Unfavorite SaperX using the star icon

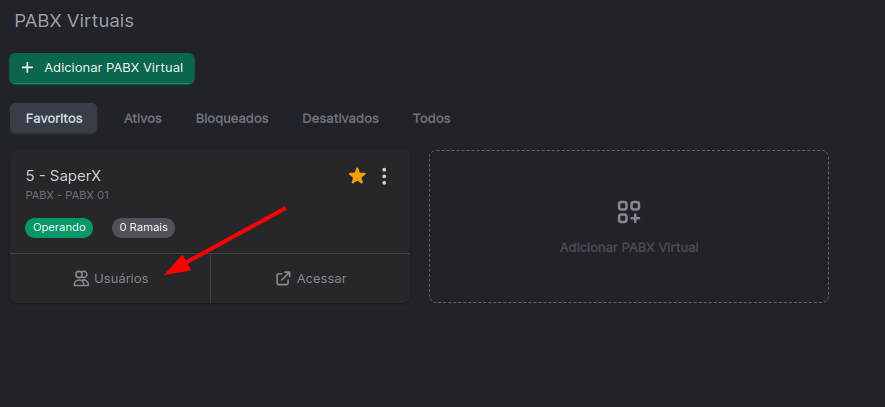[357, 176]
